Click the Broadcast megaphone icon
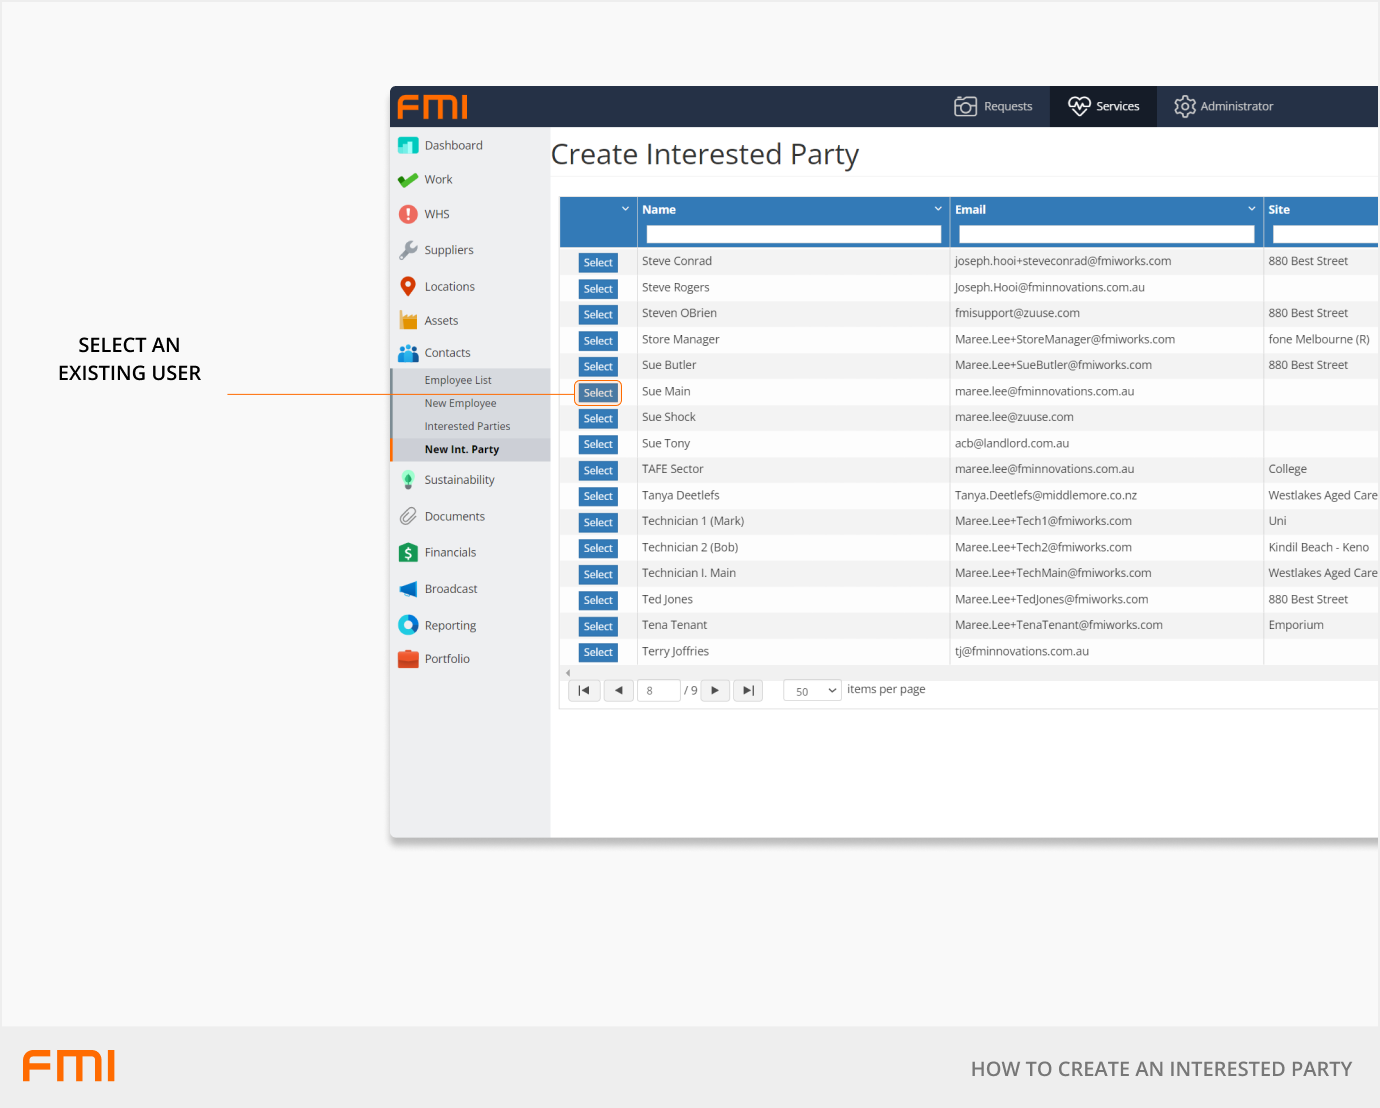Screen dimensions: 1380x1108 (x=408, y=589)
